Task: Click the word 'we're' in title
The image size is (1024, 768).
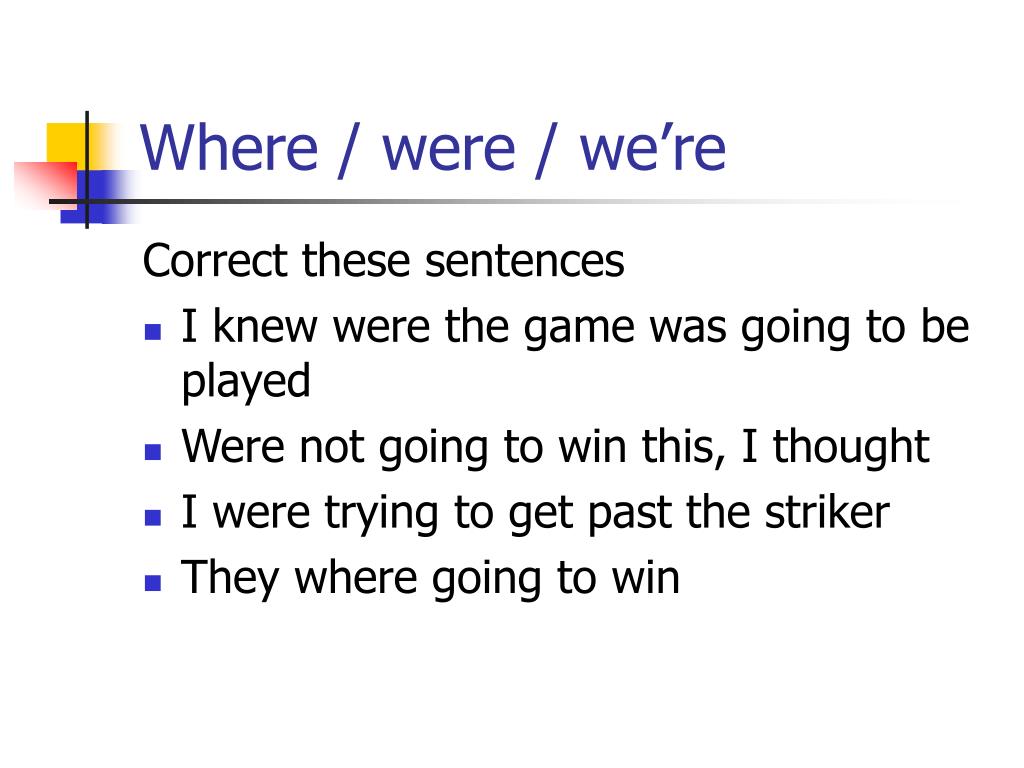Action: tap(652, 148)
